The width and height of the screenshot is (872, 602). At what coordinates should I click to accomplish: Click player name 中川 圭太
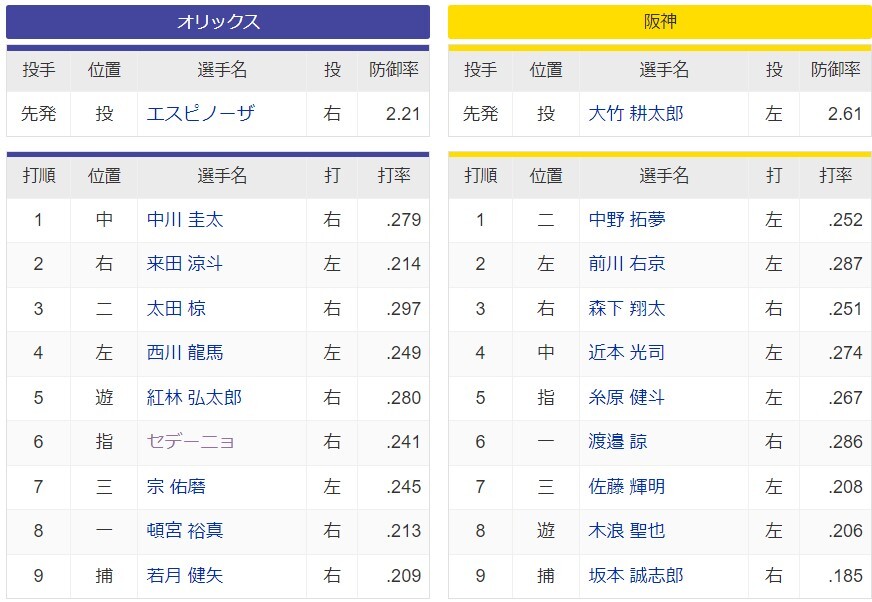[185, 219]
